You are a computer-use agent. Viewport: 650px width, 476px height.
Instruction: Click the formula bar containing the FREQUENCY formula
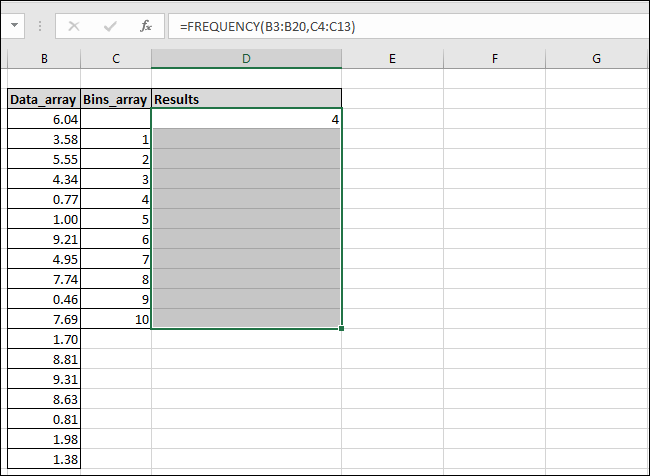coord(400,26)
